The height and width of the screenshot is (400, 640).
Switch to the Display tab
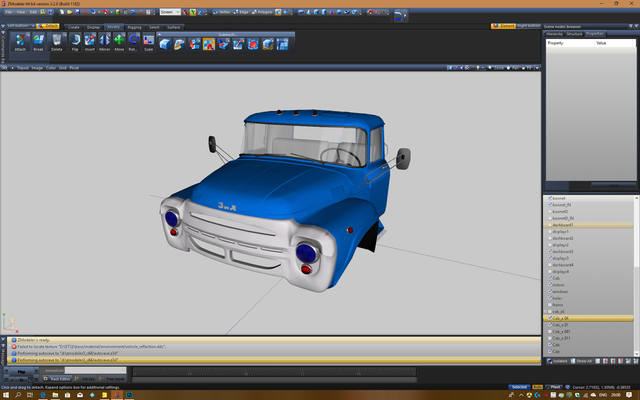93,27
